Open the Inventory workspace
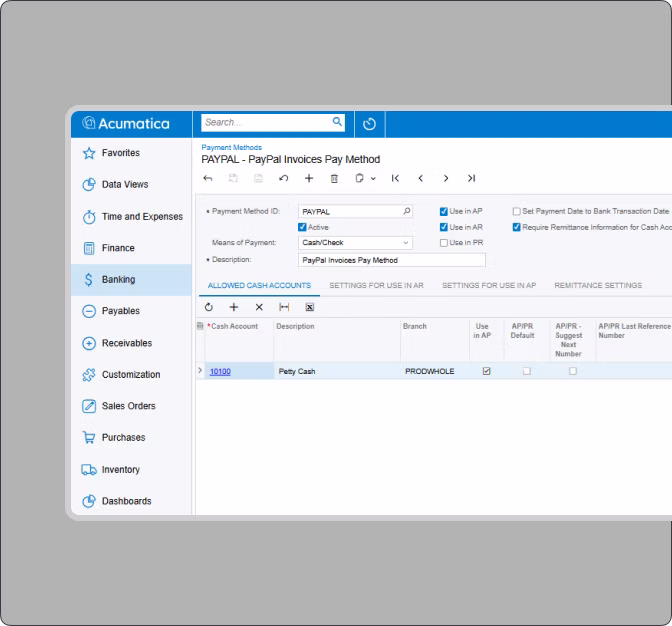Image resolution: width=672 pixels, height=626 pixels. pyautogui.click(x=131, y=470)
